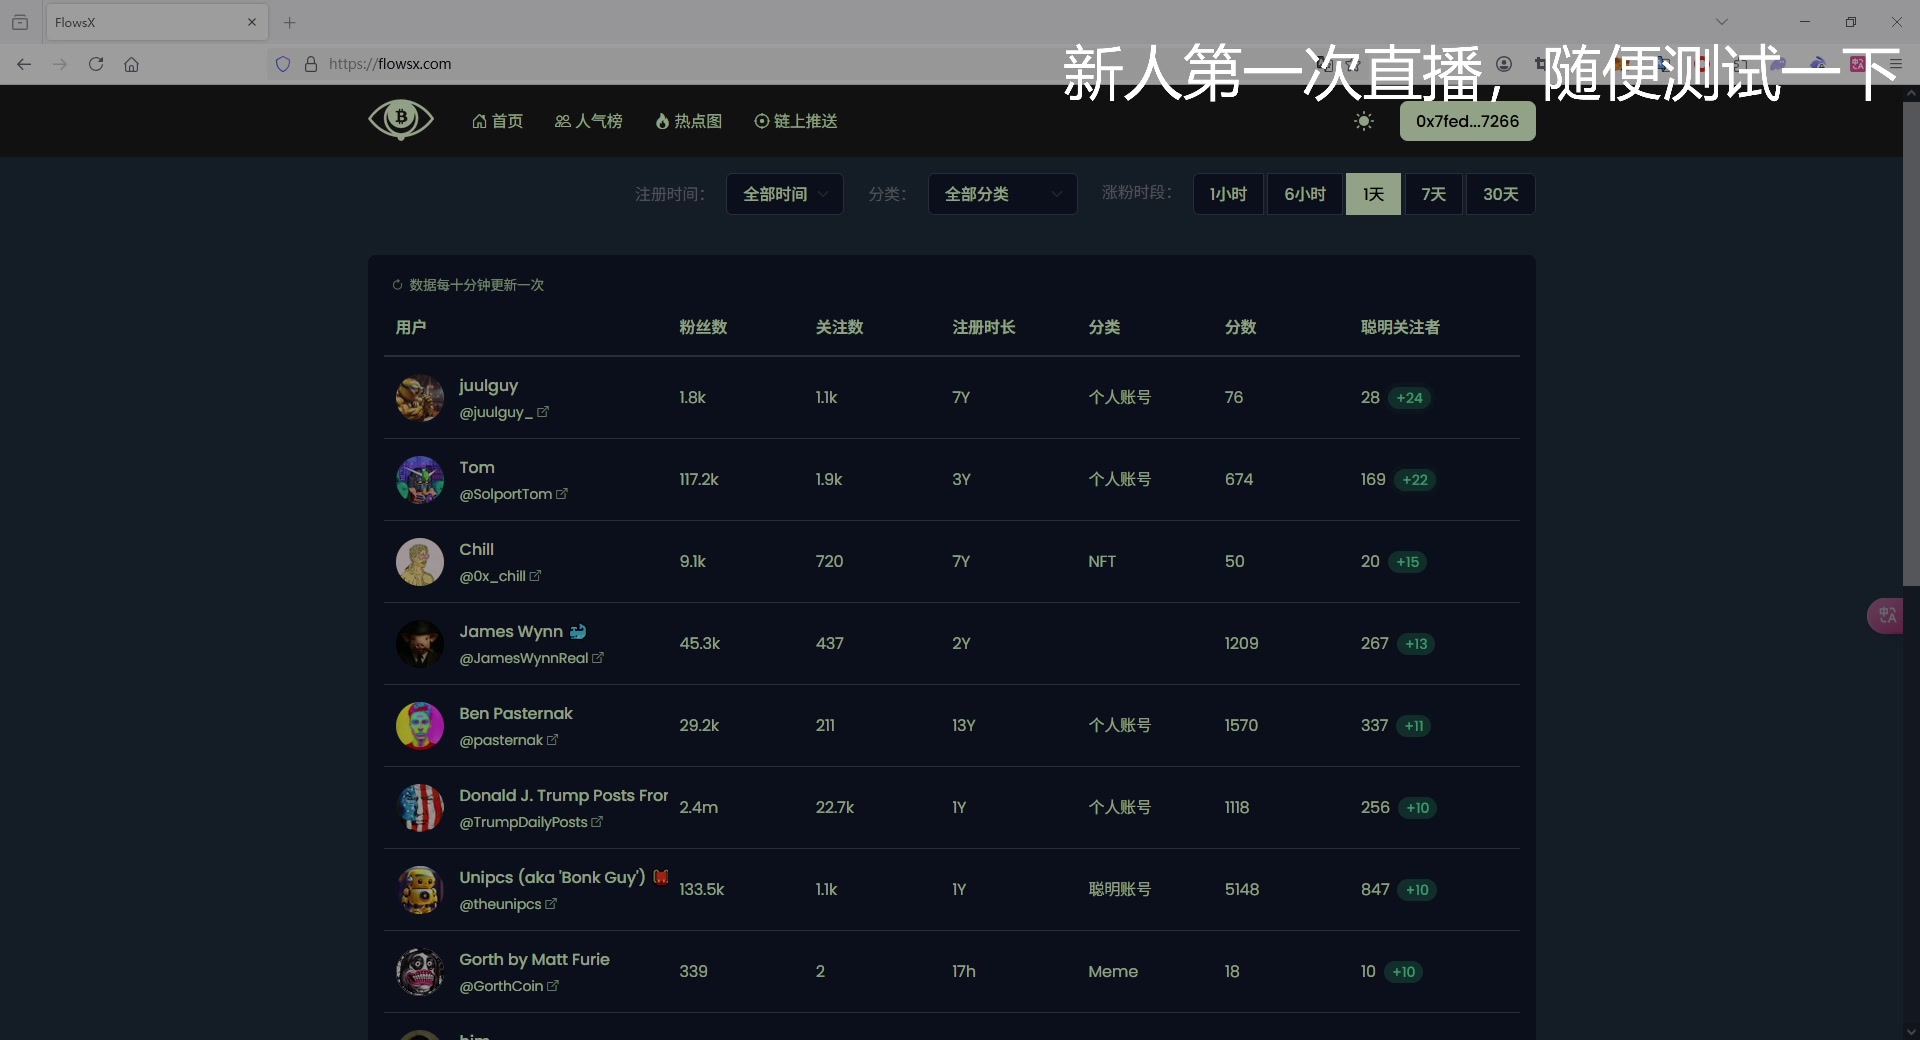The height and width of the screenshot is (1040, 1920).
Task: Click wallet address 0x7fed...7266 button
Action: pyautogui.click(x=1467, y=121)
